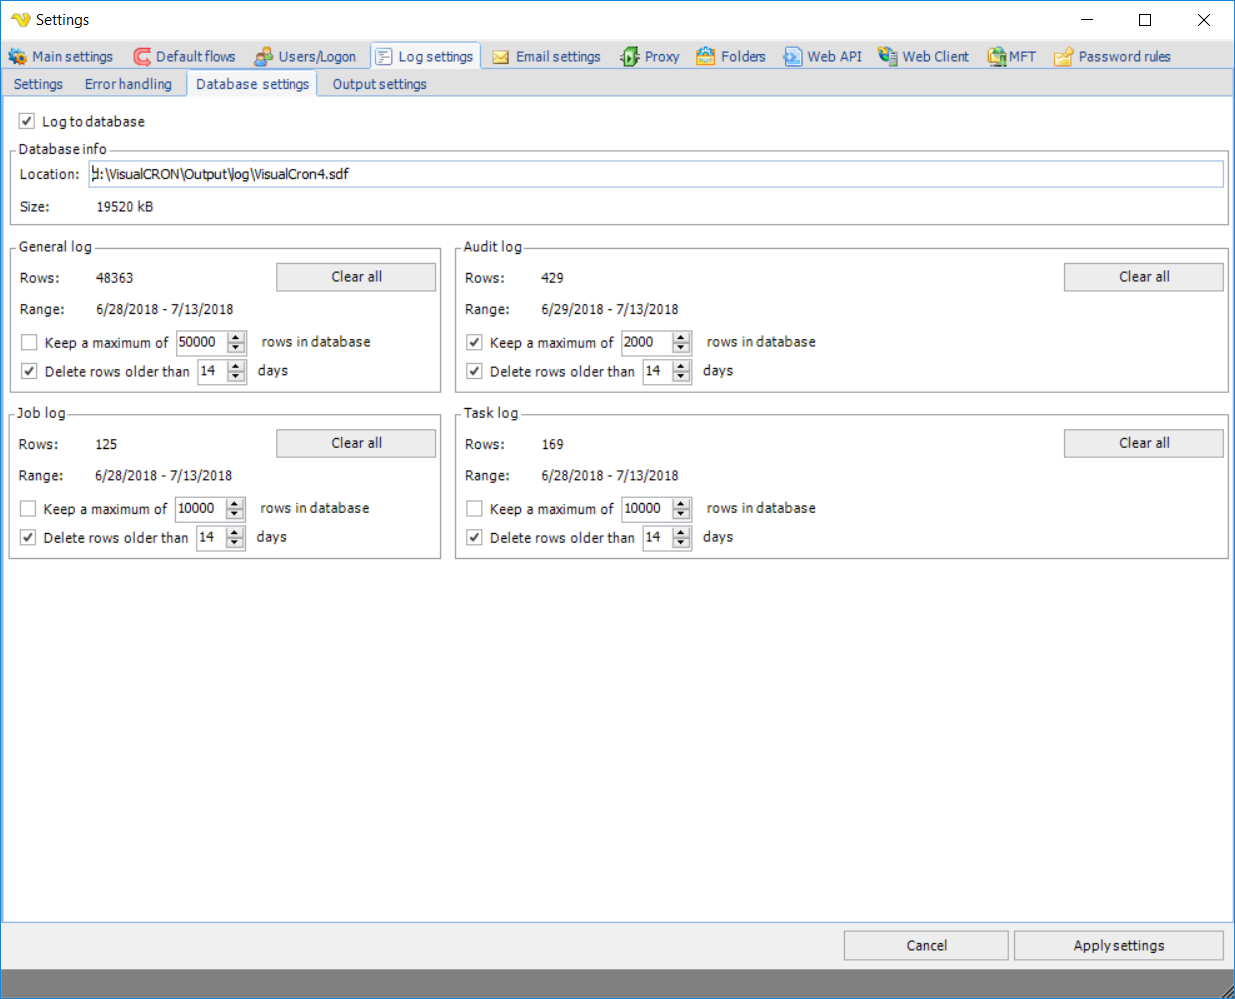Viewport: 1235px width, 999px height.
Task: Increase Task log maximum rows value
Action: [681, 503]
